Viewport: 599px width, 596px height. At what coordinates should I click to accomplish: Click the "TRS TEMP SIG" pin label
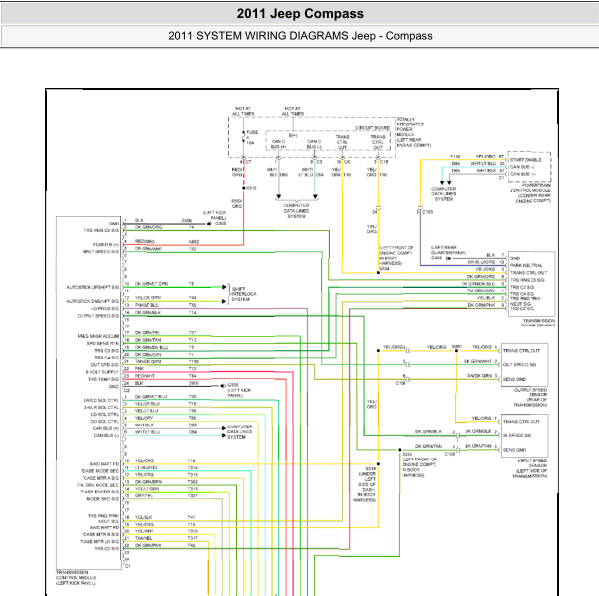click(104, 379)
